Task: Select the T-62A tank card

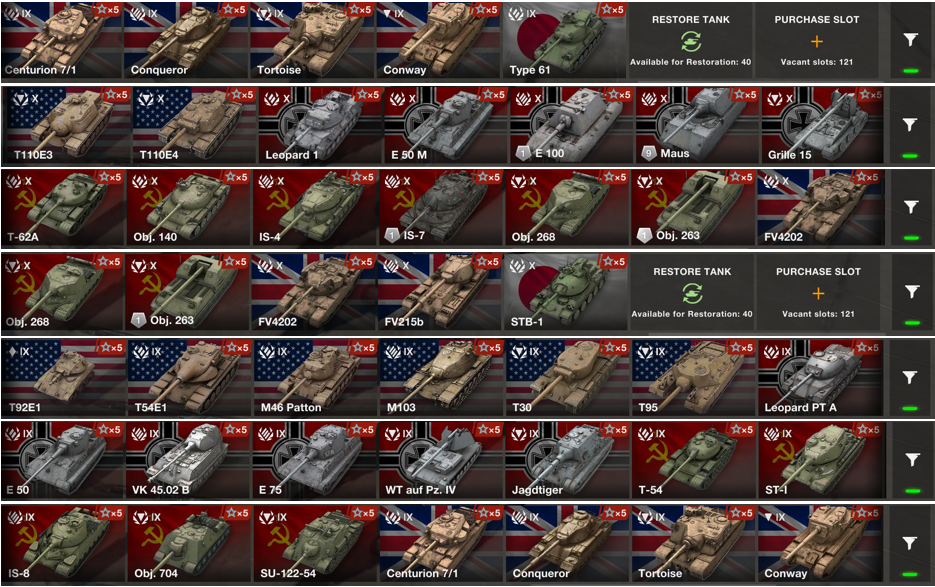Action: [63, 208]
